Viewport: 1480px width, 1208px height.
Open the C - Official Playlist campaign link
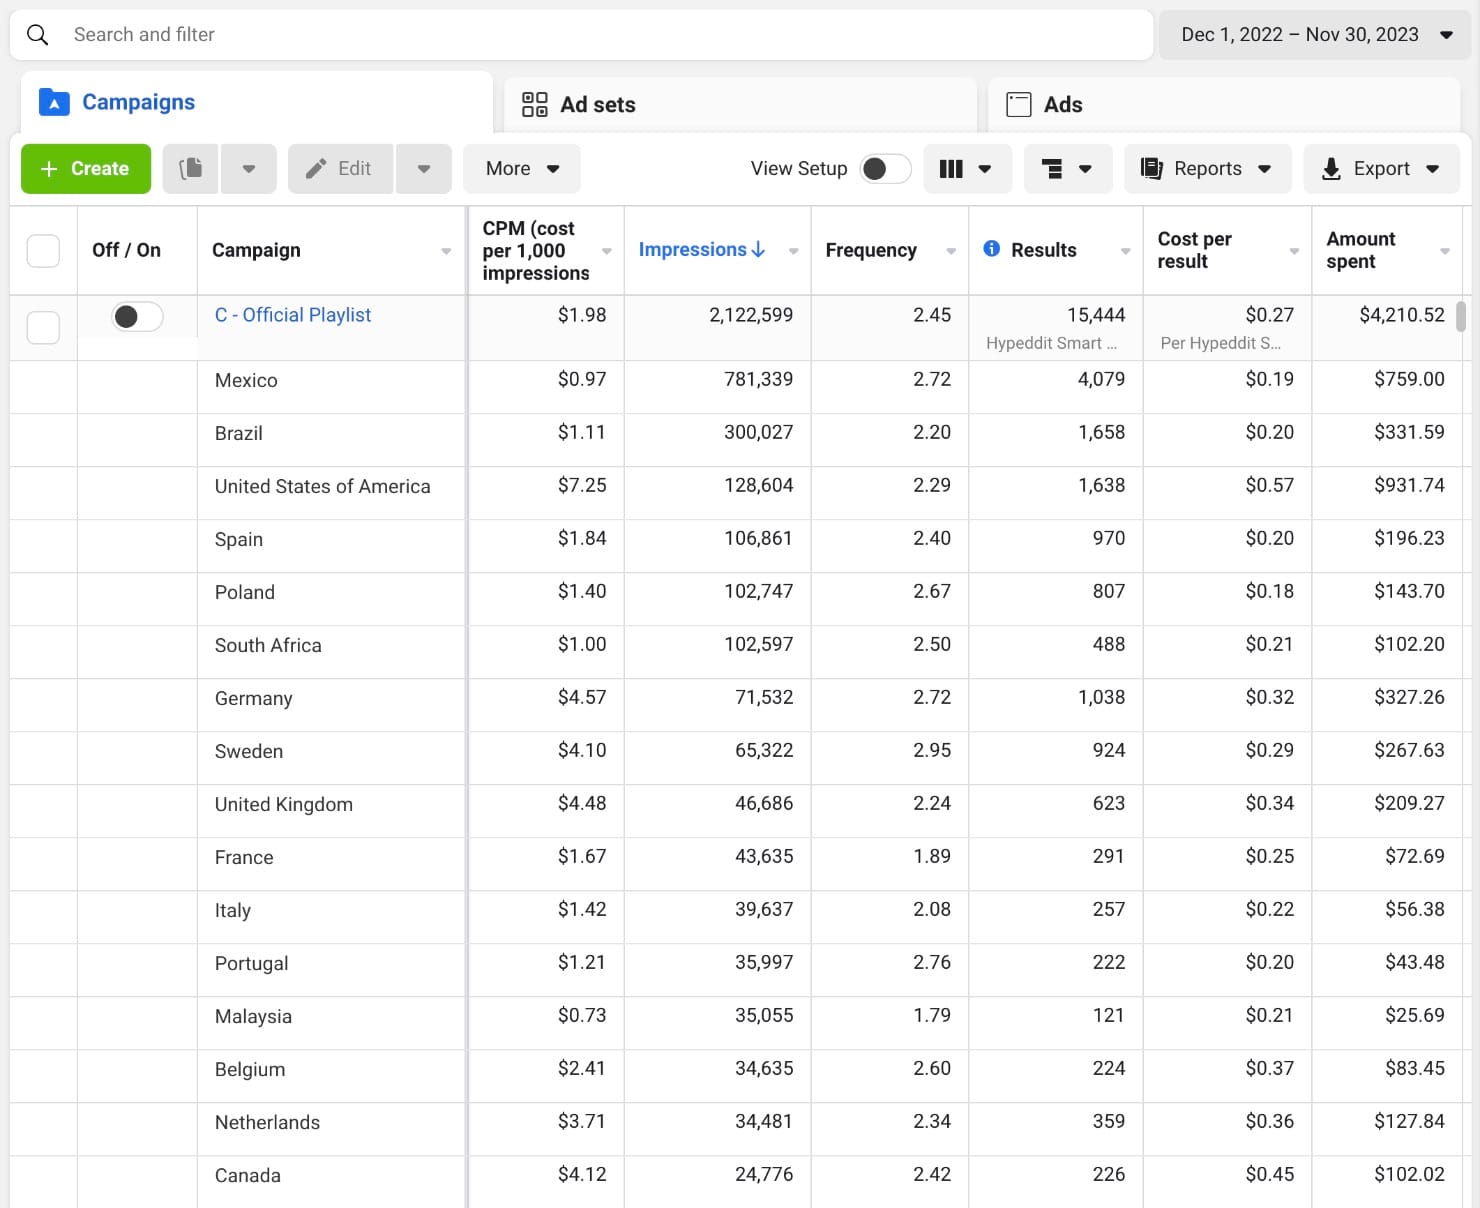tap(292, 314)
